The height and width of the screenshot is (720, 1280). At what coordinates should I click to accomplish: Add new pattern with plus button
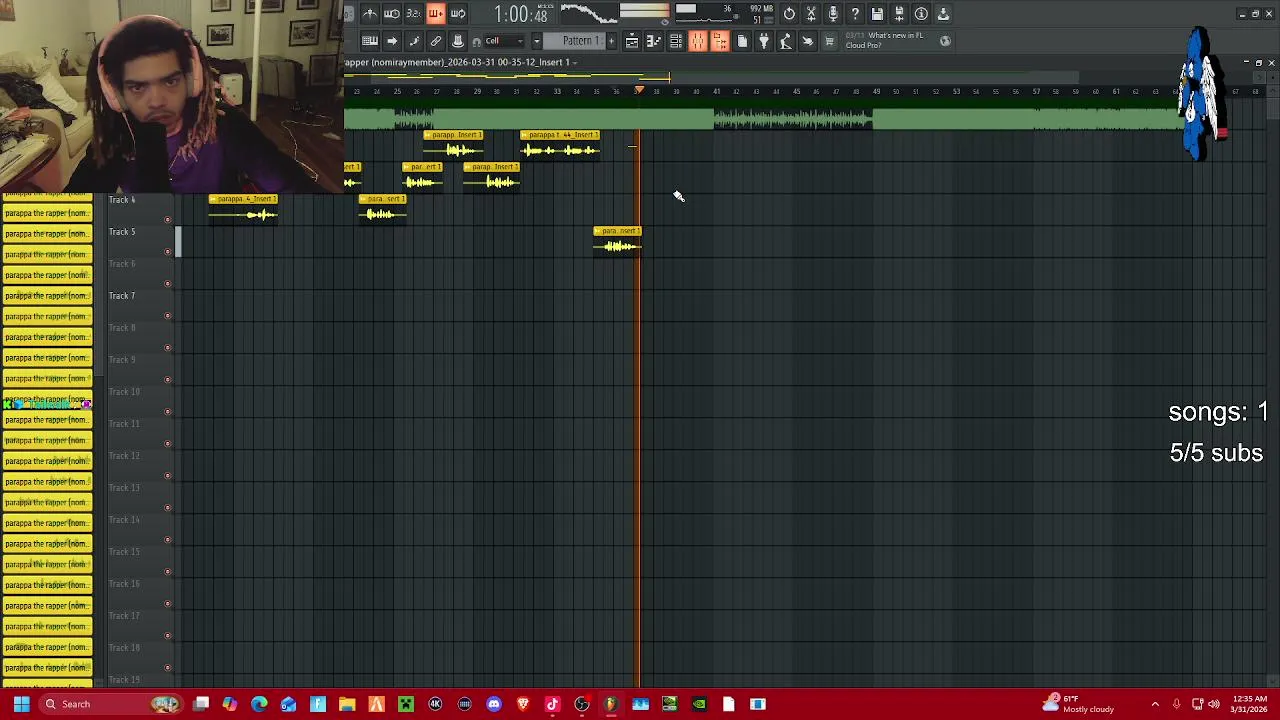click(611, 41)
